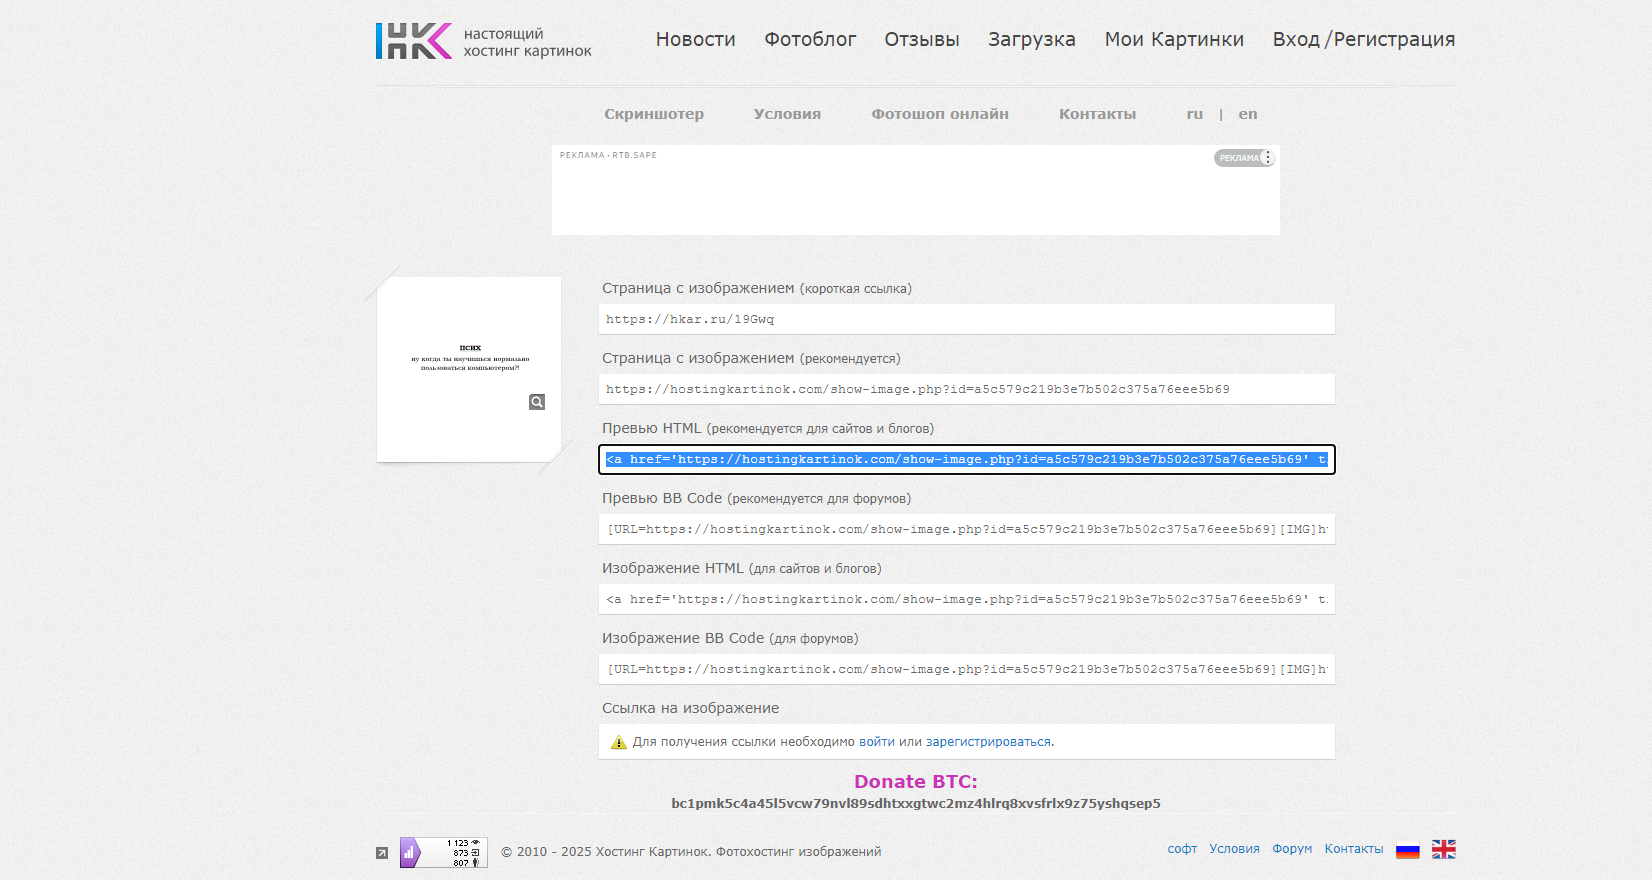Open the Условия footer link
The width and height of the screenshot is (1652, 880).
click(1234, 849)
